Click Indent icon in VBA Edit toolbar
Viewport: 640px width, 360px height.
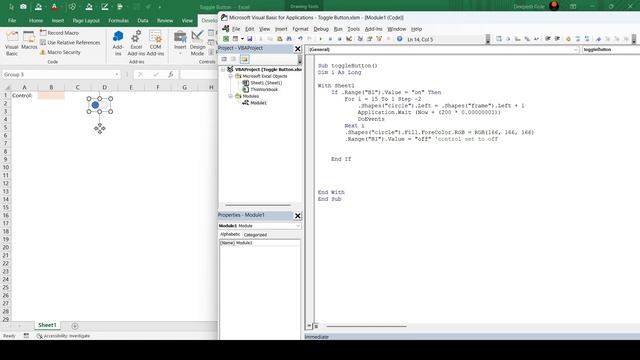(547, 39)
